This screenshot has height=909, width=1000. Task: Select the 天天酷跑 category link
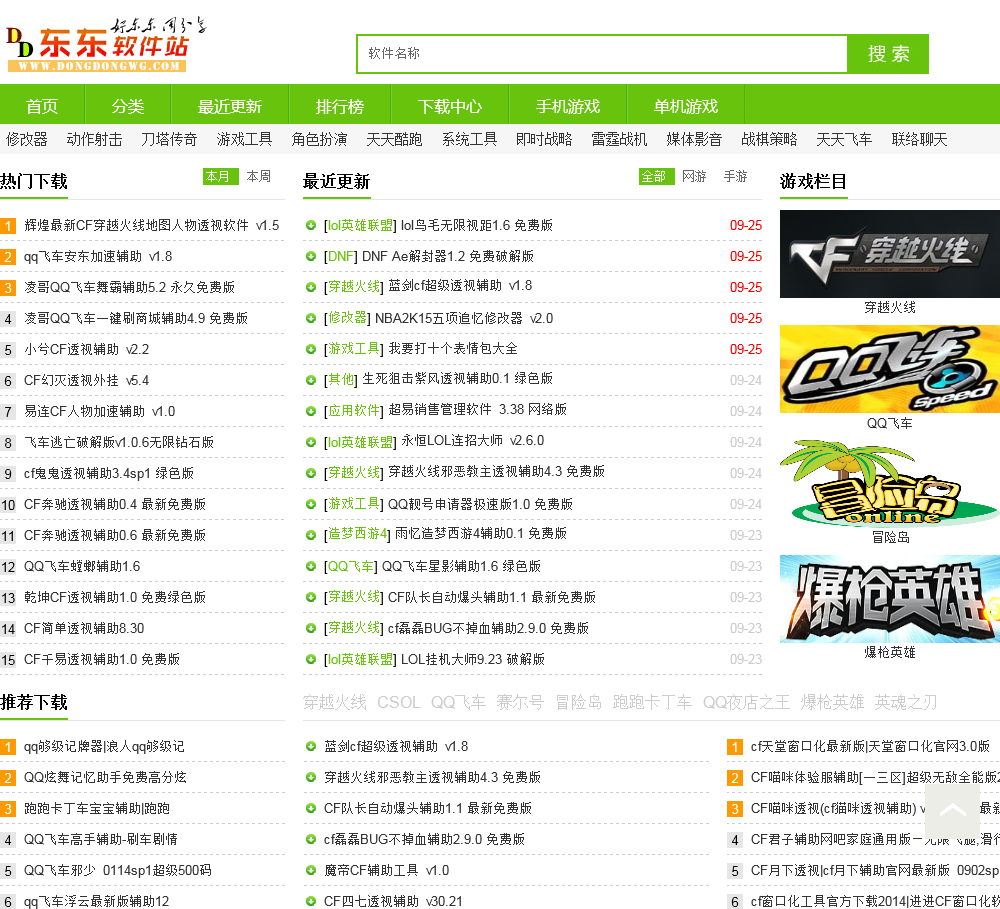coord(394,139)
